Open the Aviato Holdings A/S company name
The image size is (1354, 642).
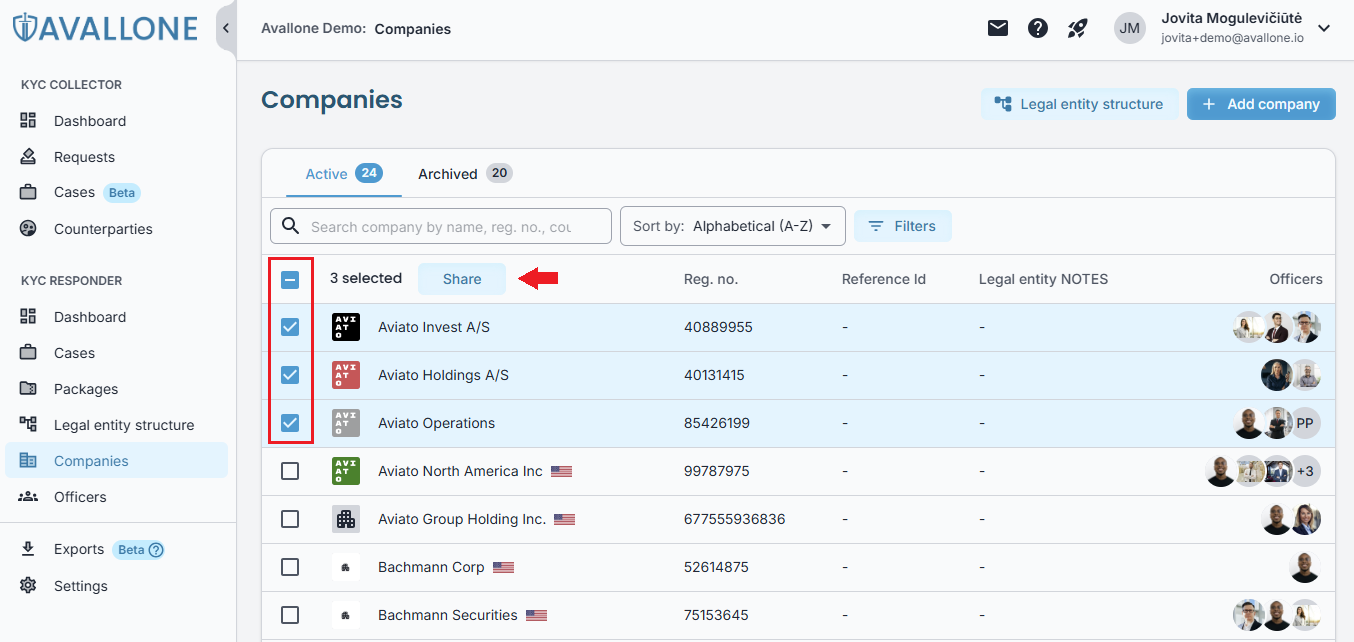[443, 375]
